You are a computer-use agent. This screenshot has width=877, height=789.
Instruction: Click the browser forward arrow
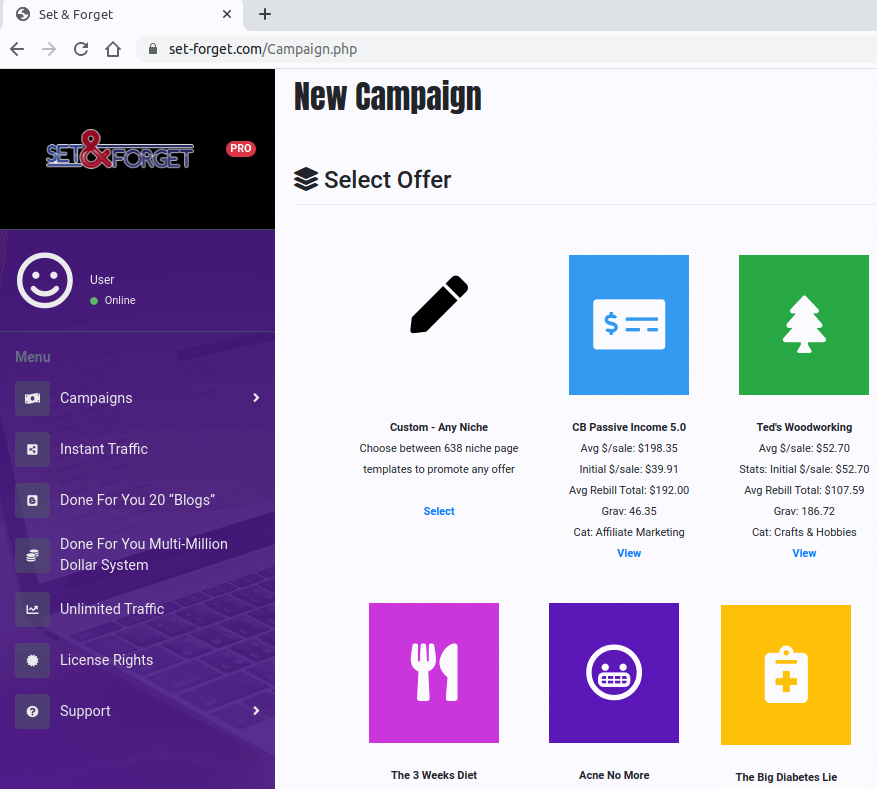pyautogui.click(x=49, y=49)
